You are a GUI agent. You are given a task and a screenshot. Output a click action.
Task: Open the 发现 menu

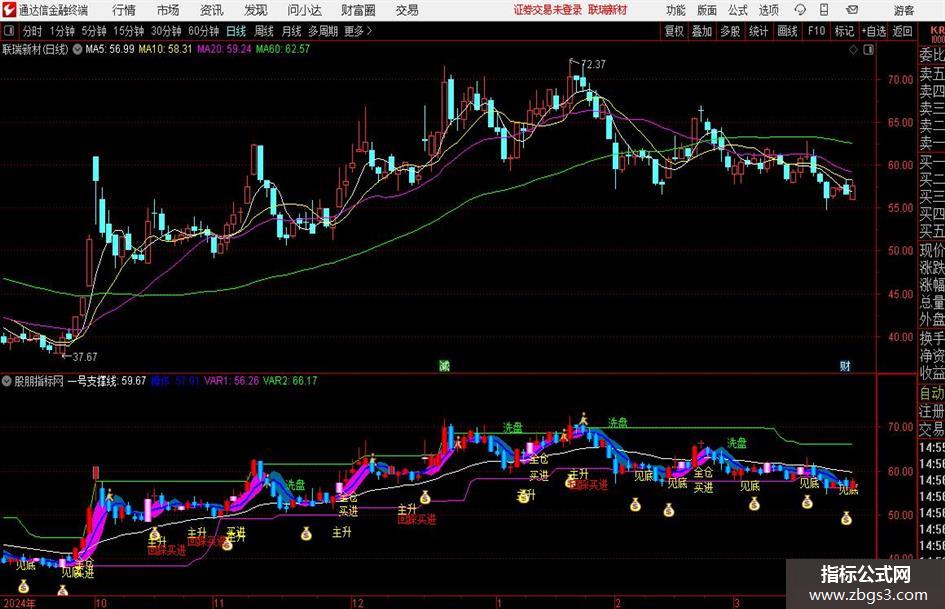[x=256, y=10]
